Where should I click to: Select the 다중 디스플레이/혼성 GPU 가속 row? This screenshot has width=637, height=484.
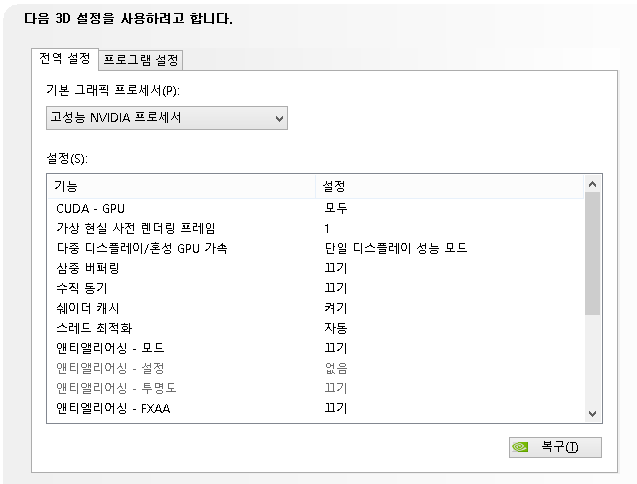pyautogui.click(x=142, y=248)
